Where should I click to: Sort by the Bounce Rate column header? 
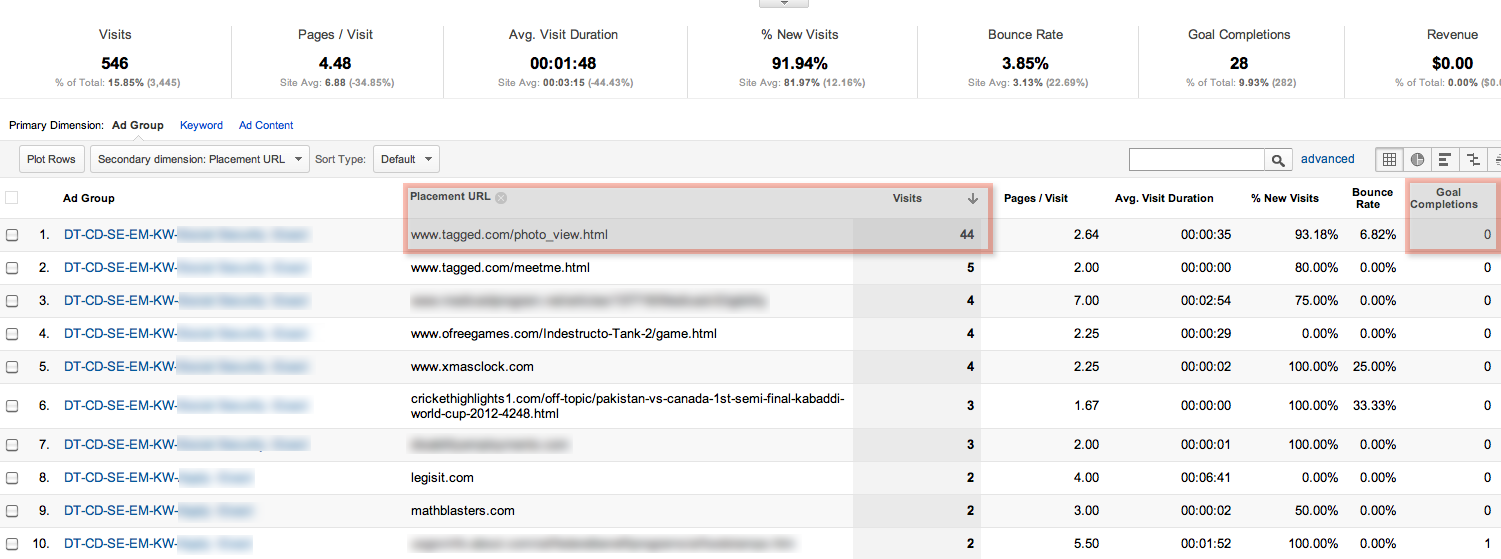point(1372,198)
